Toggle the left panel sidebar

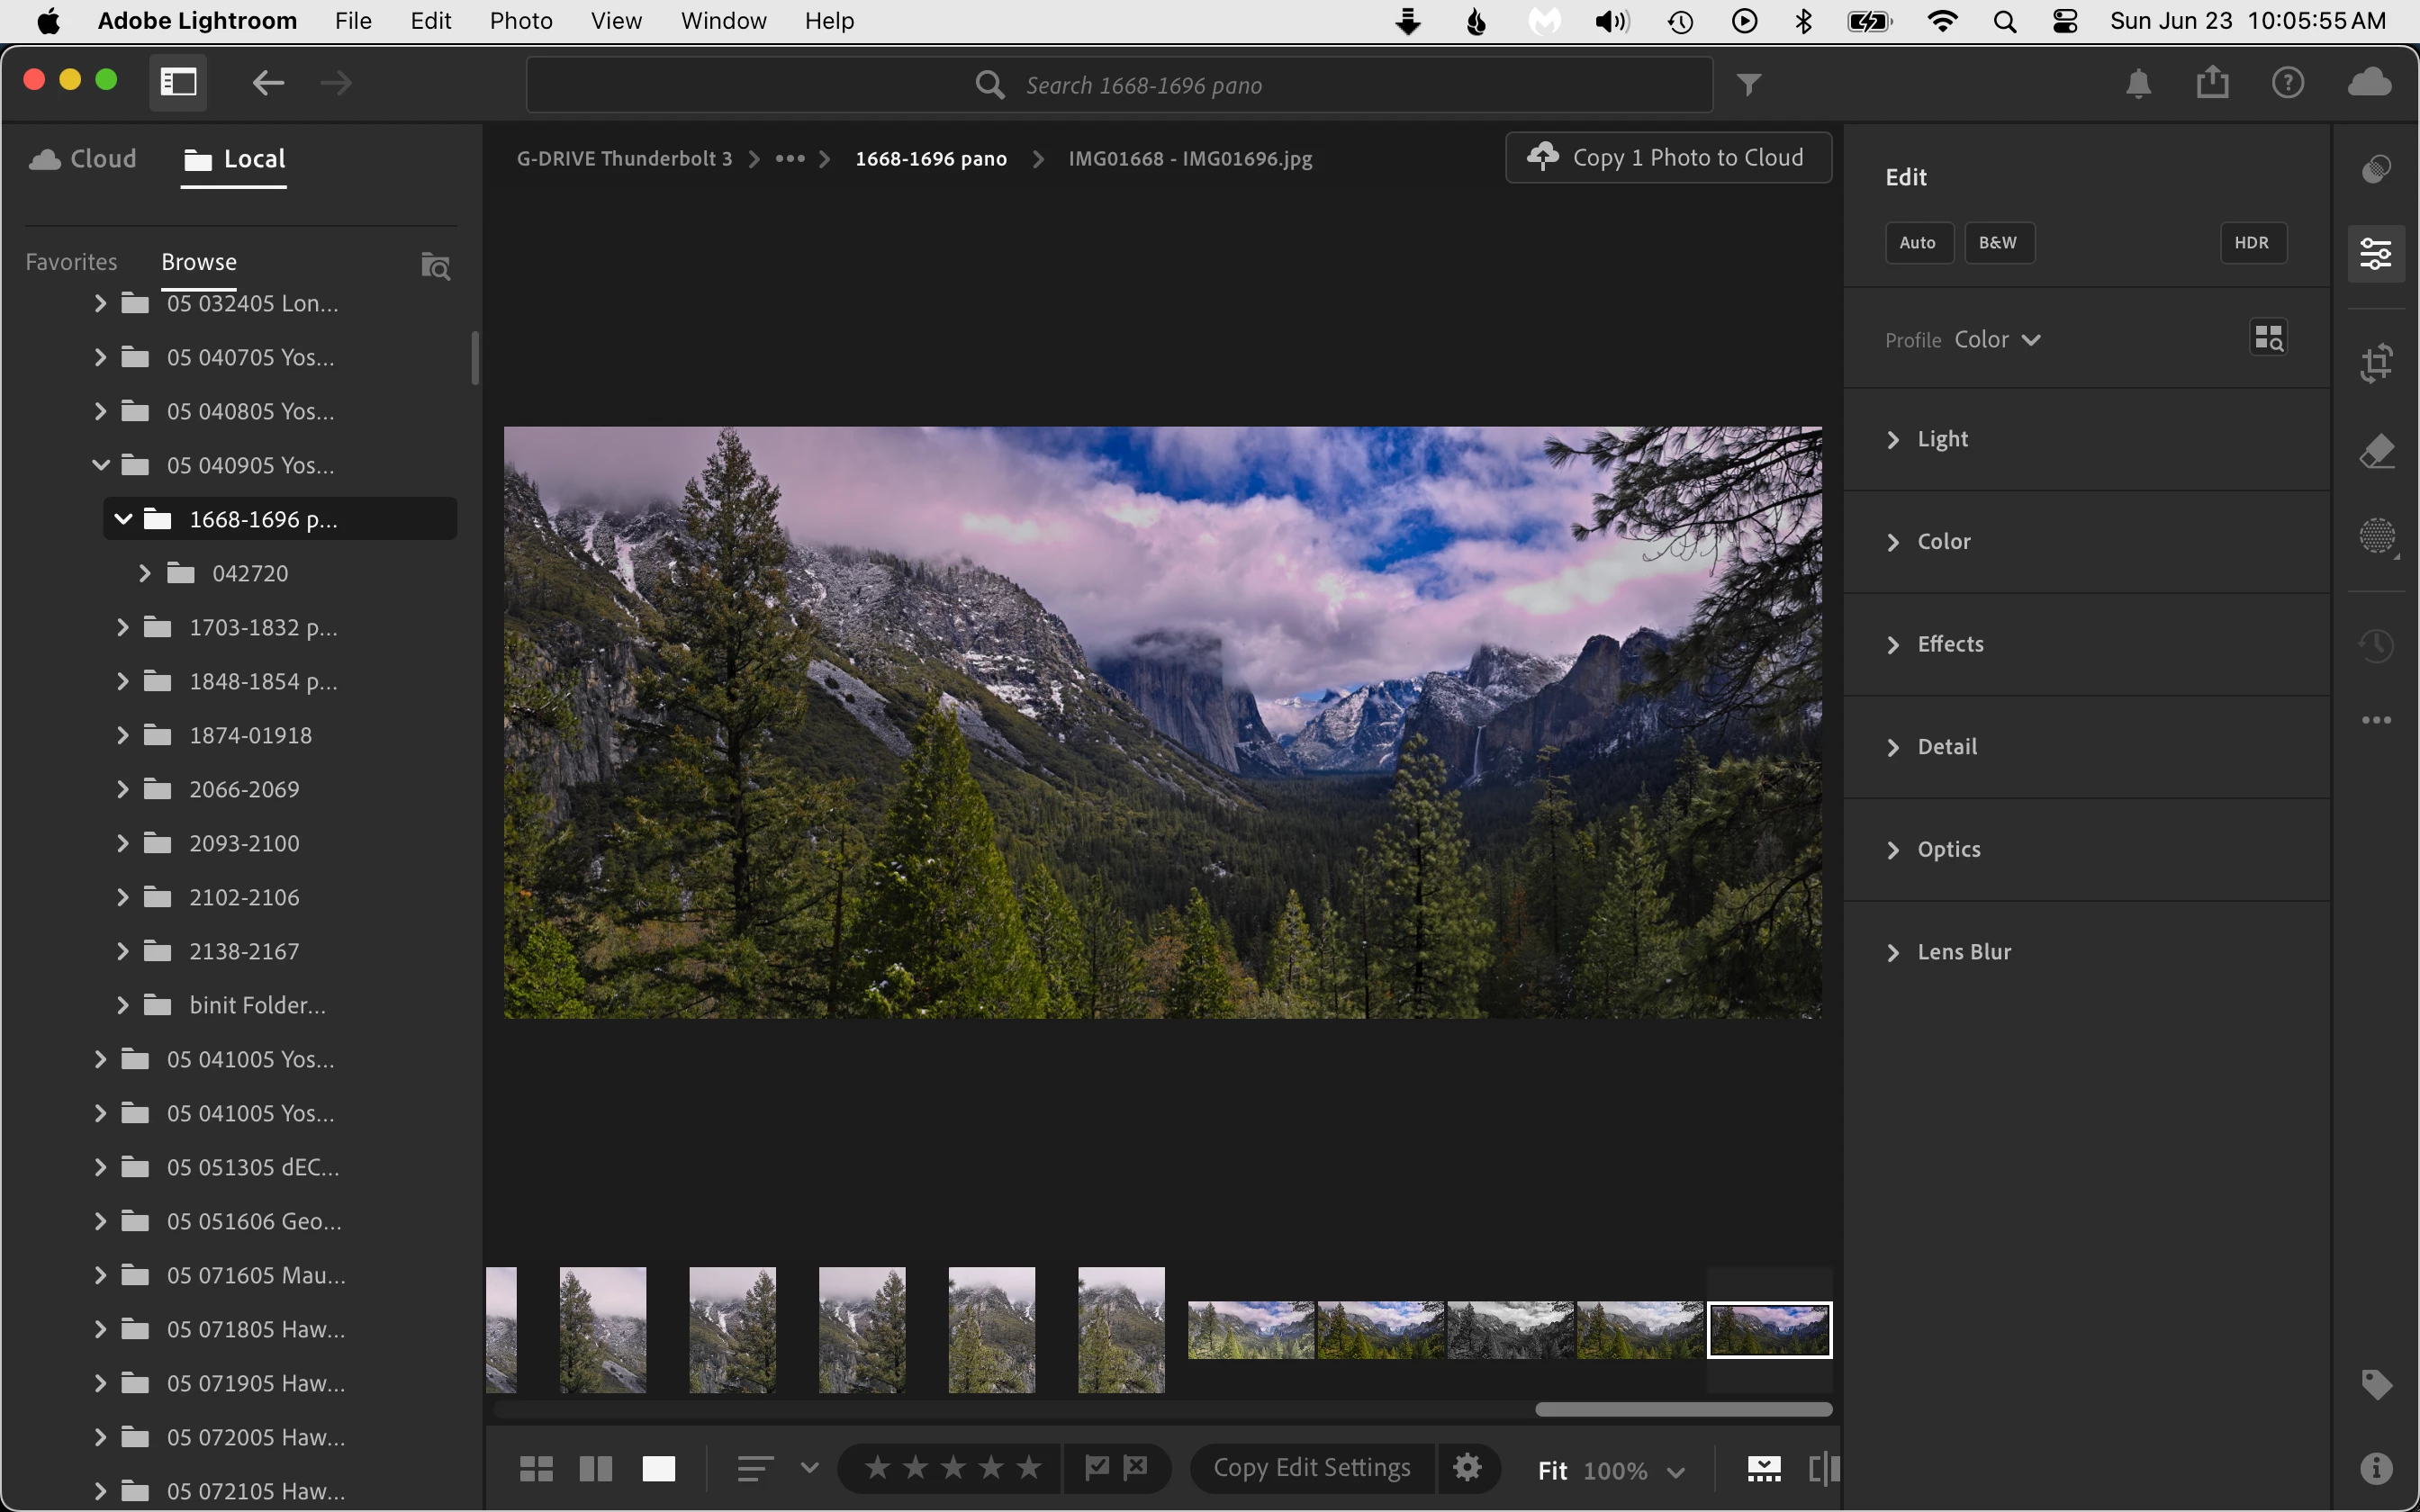coord(178,82)
